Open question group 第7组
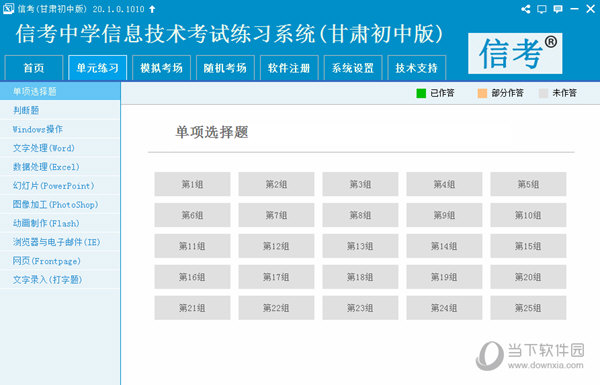The image size is (600, 385). tap(276, 215)
